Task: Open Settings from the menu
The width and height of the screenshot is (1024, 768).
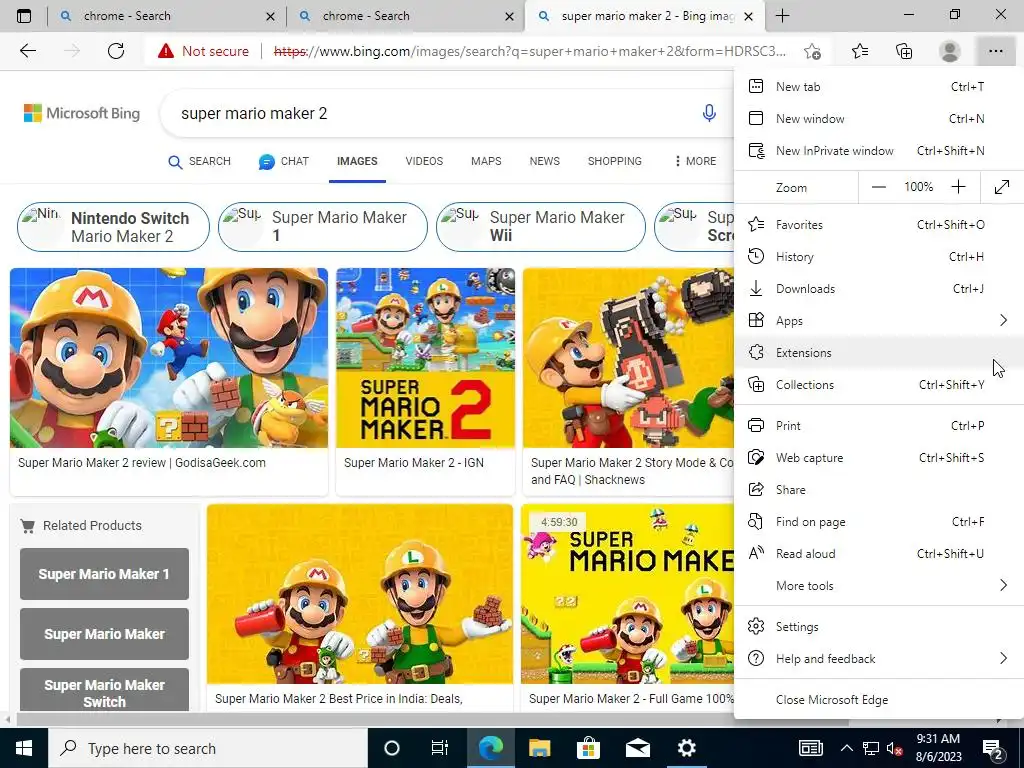Action: click(x=878, y=627)
